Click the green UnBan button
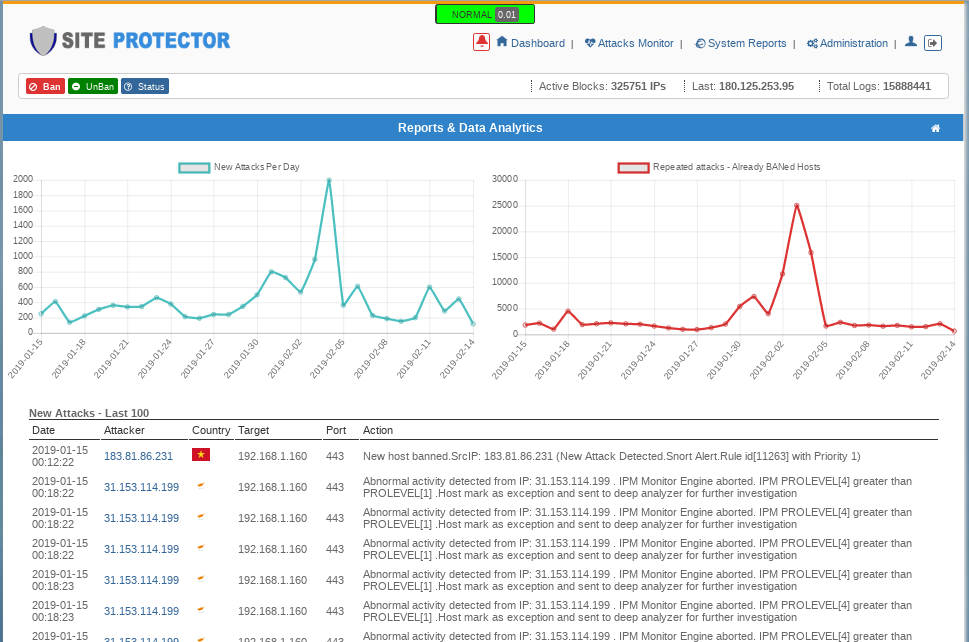Image resolution: width=969 pixels, height=642 pixels. pyautogui.click(x=93, y=87)
